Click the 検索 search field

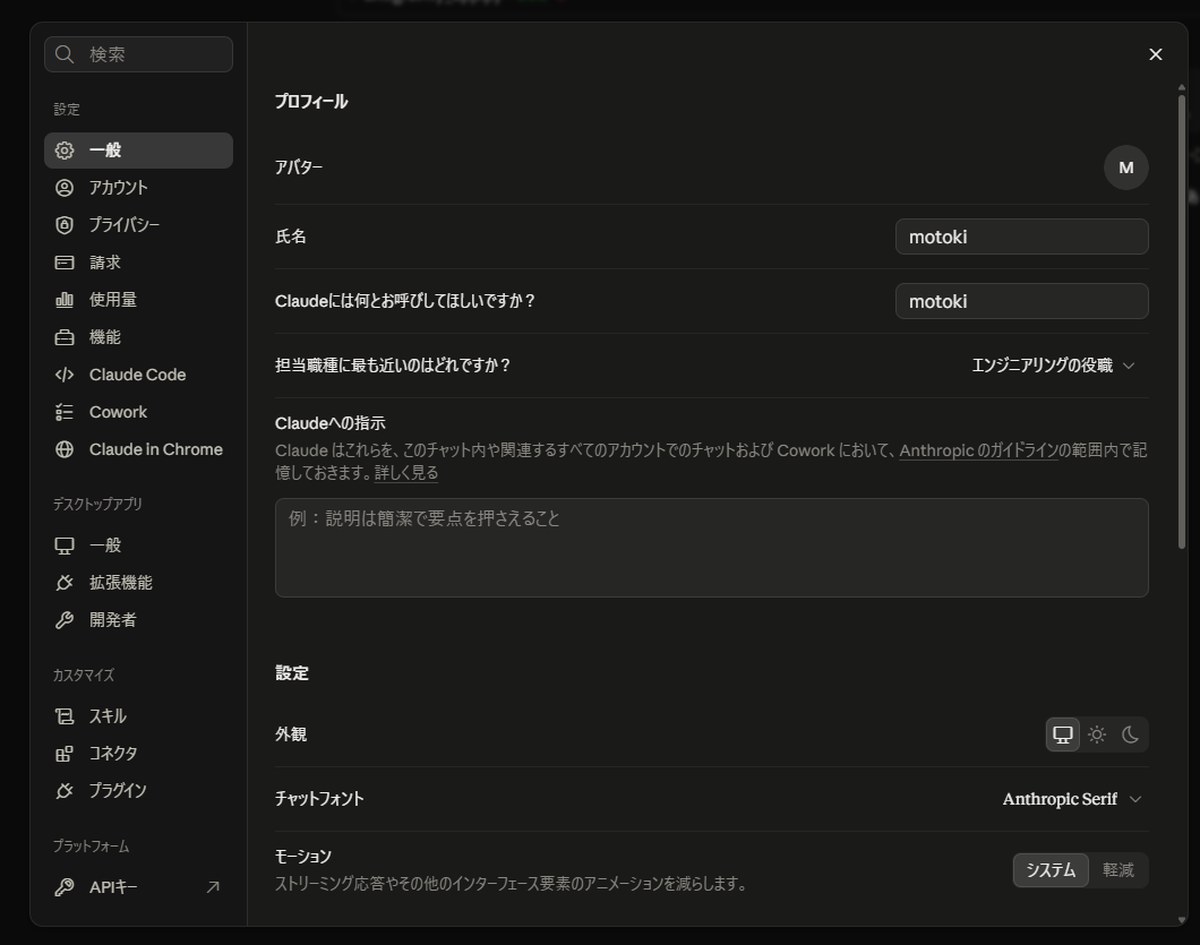[x=138, y=54]
